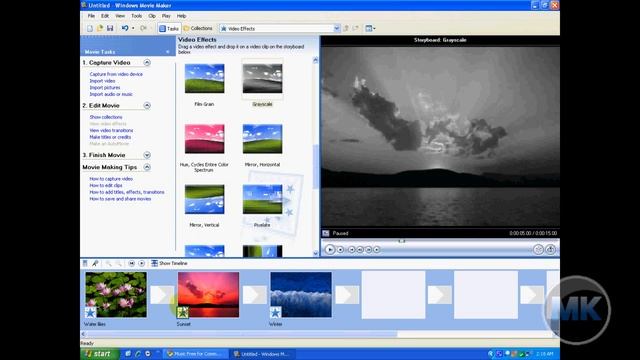Click the Take Picture button in monitor
The height and width of the screenshot is (360, 640).
(x=550, y=249)
